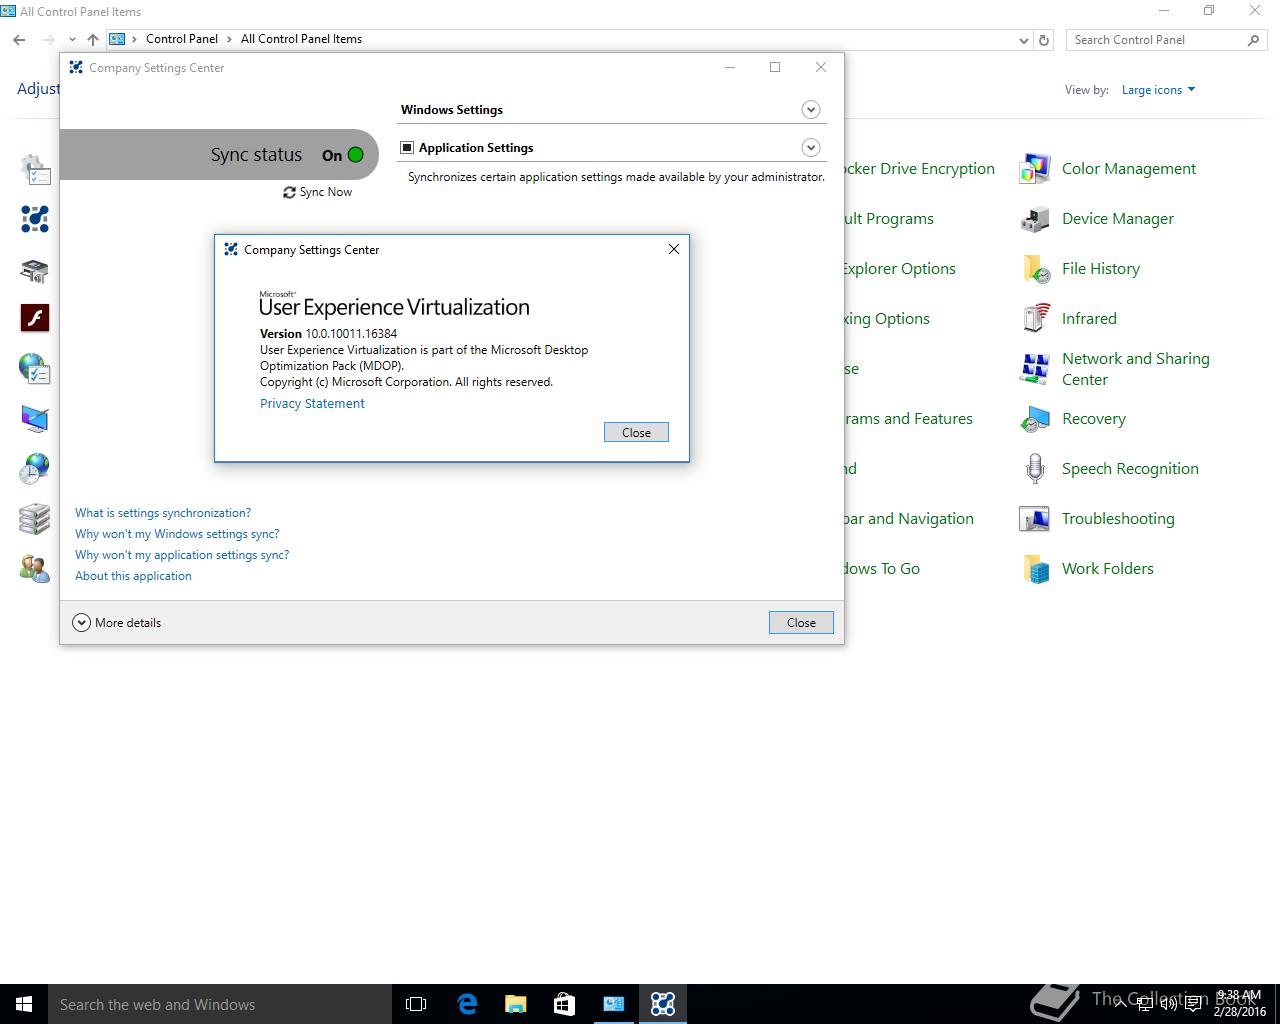Collapse the Application Settings section chevron

tap(811, 148)
